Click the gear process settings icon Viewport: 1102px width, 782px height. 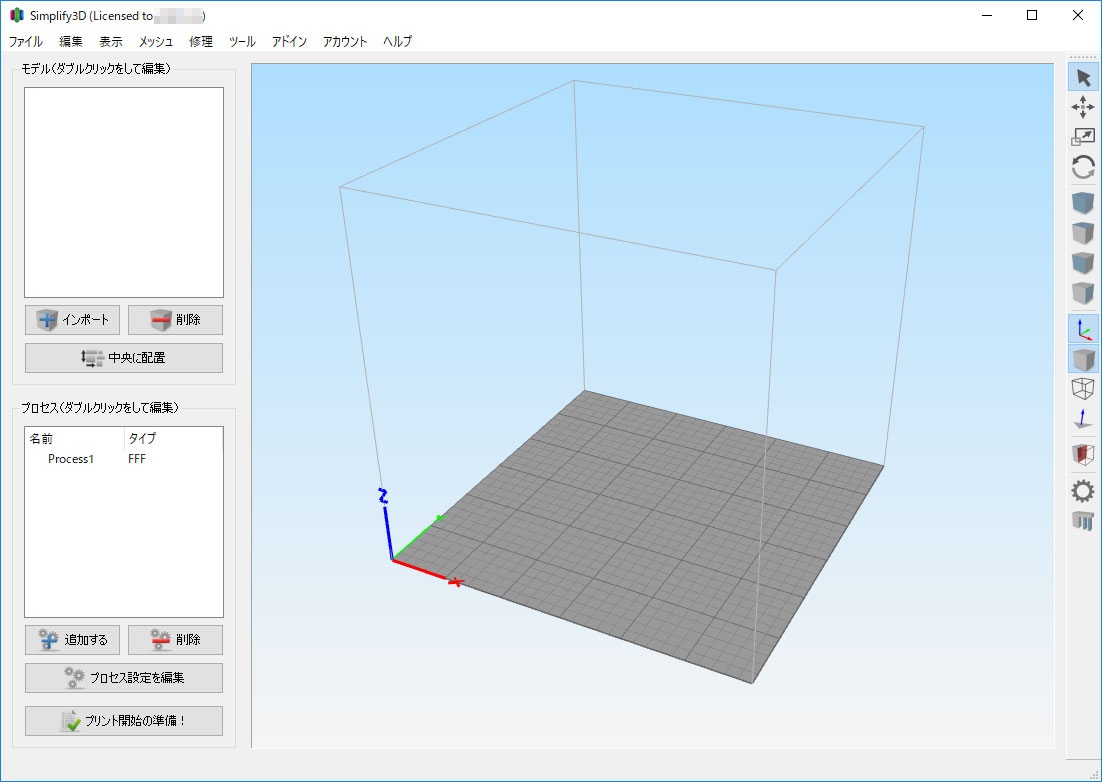[x=1083, y=490]
